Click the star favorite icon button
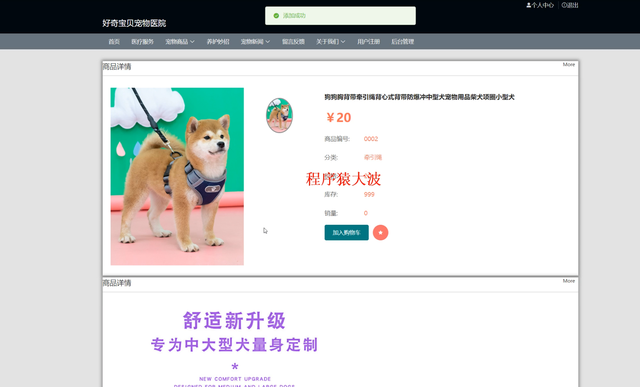 coord(380,233)
